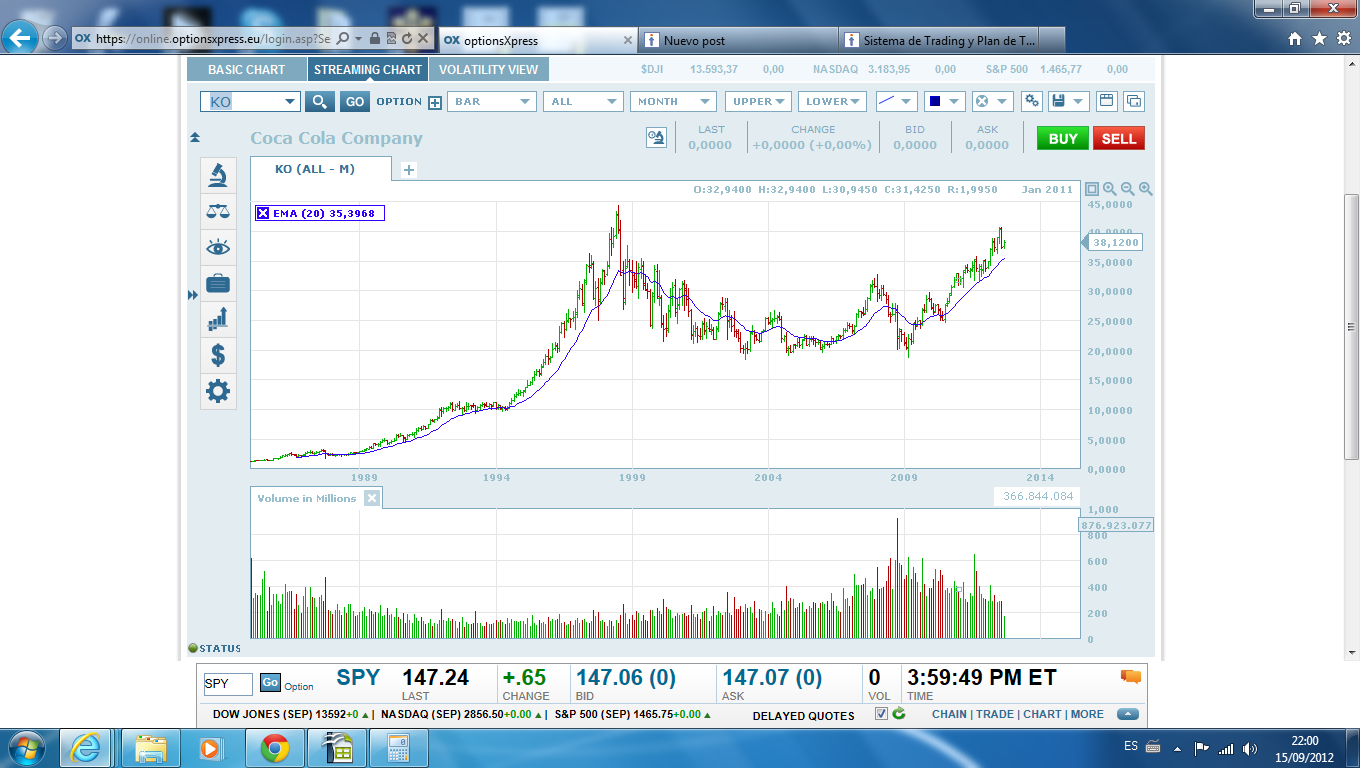Open the eye watchlist icon in sidebar
This screenshot has width=1360, height=768.
click(x=218, y=247)
